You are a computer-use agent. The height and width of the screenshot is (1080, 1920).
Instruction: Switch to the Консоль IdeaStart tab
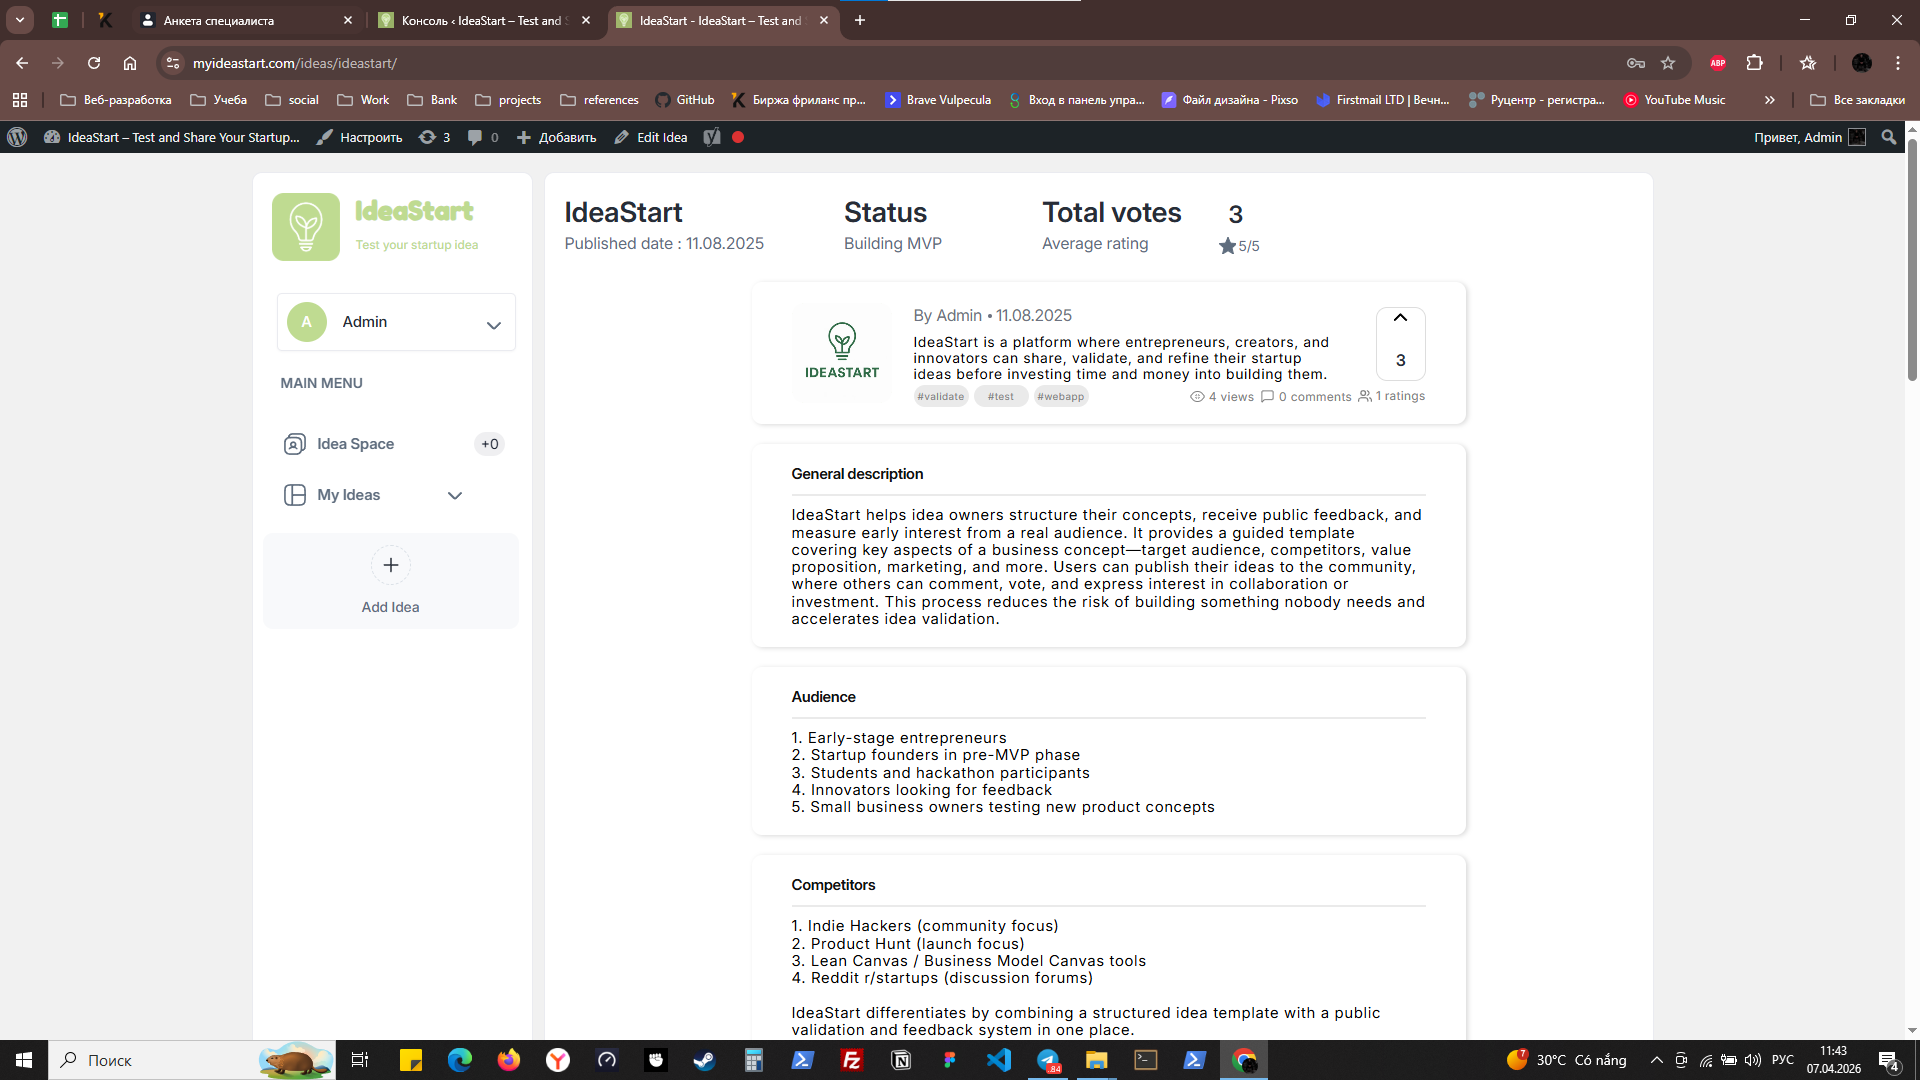pos(484,20)
